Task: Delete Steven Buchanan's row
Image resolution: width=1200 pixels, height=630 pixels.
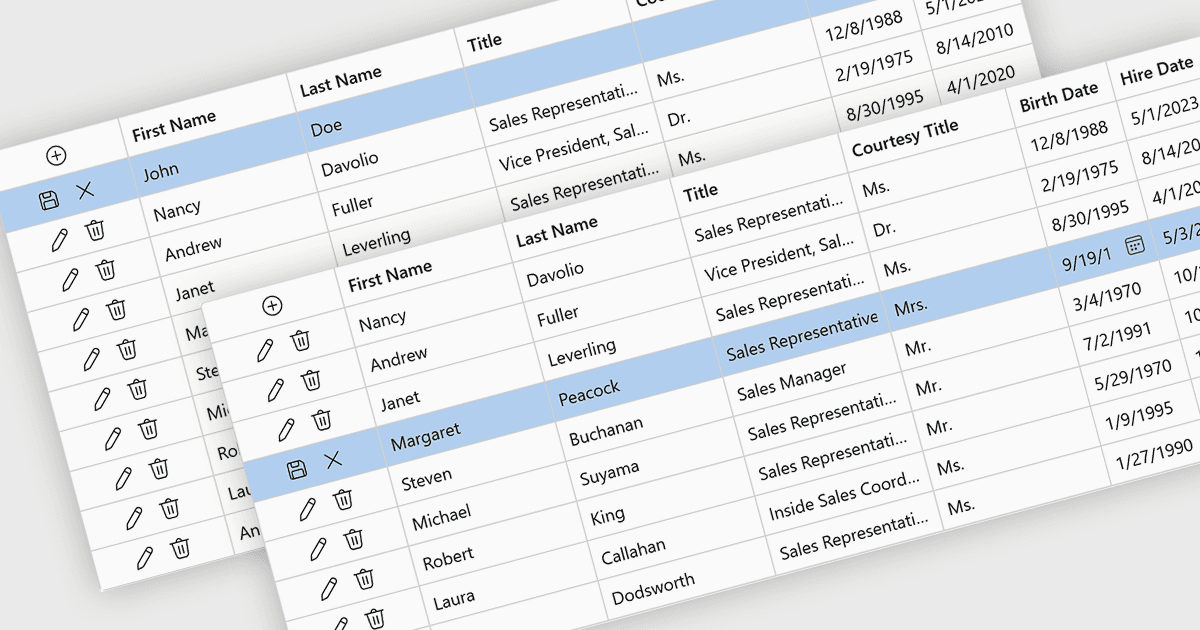Action: tap(343, 499)
